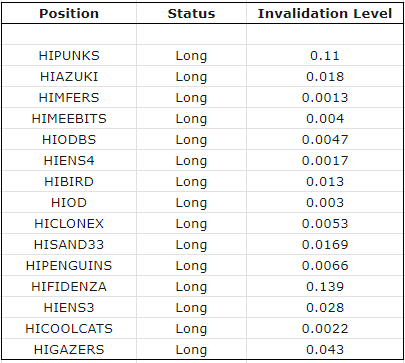Click the HIPENGUINS position cell
This screenshot has height=363, width=405.
69,265
